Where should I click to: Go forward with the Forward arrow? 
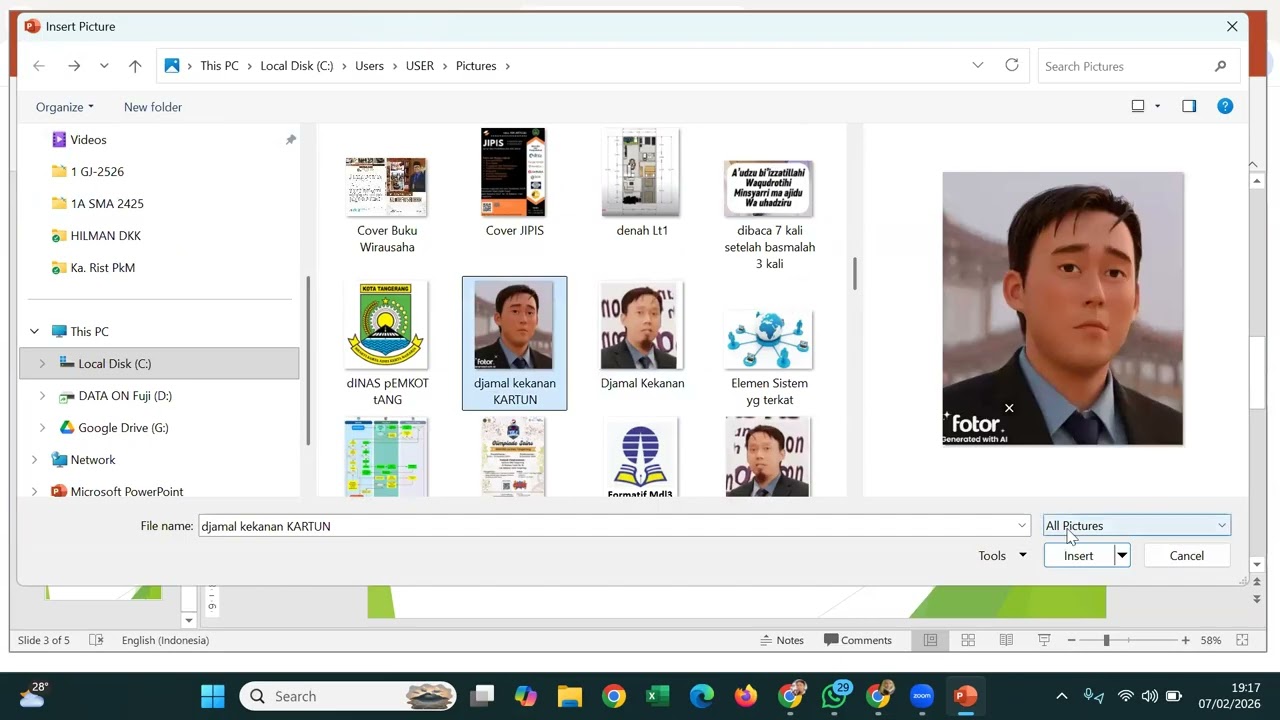point(74,66)
